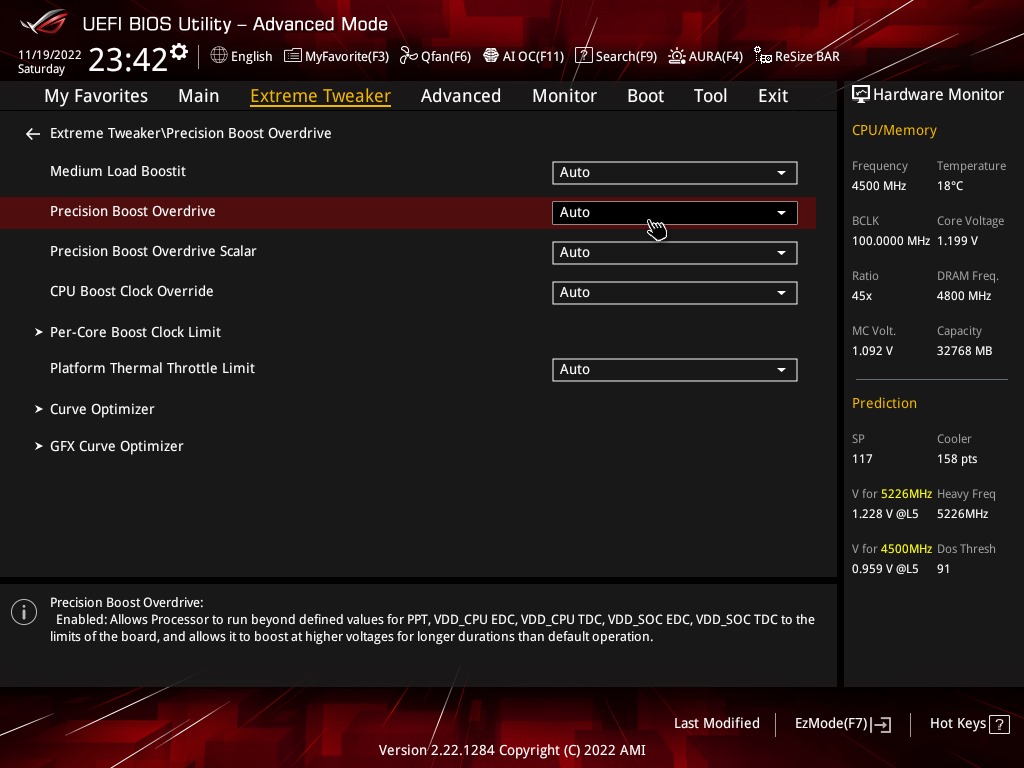
Task: Click the 1.228 V @L5 value
Action: point(885,513)
